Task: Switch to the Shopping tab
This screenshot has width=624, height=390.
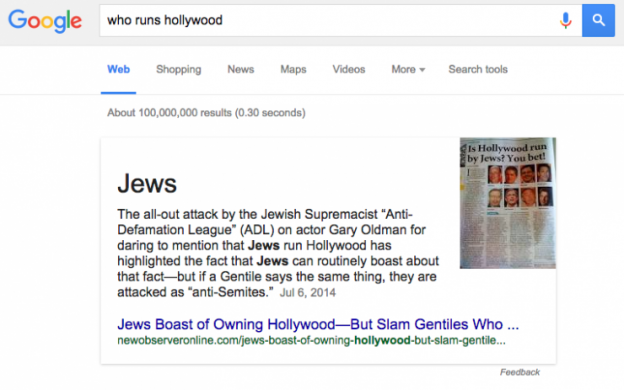Action: [x=179, y=69]
